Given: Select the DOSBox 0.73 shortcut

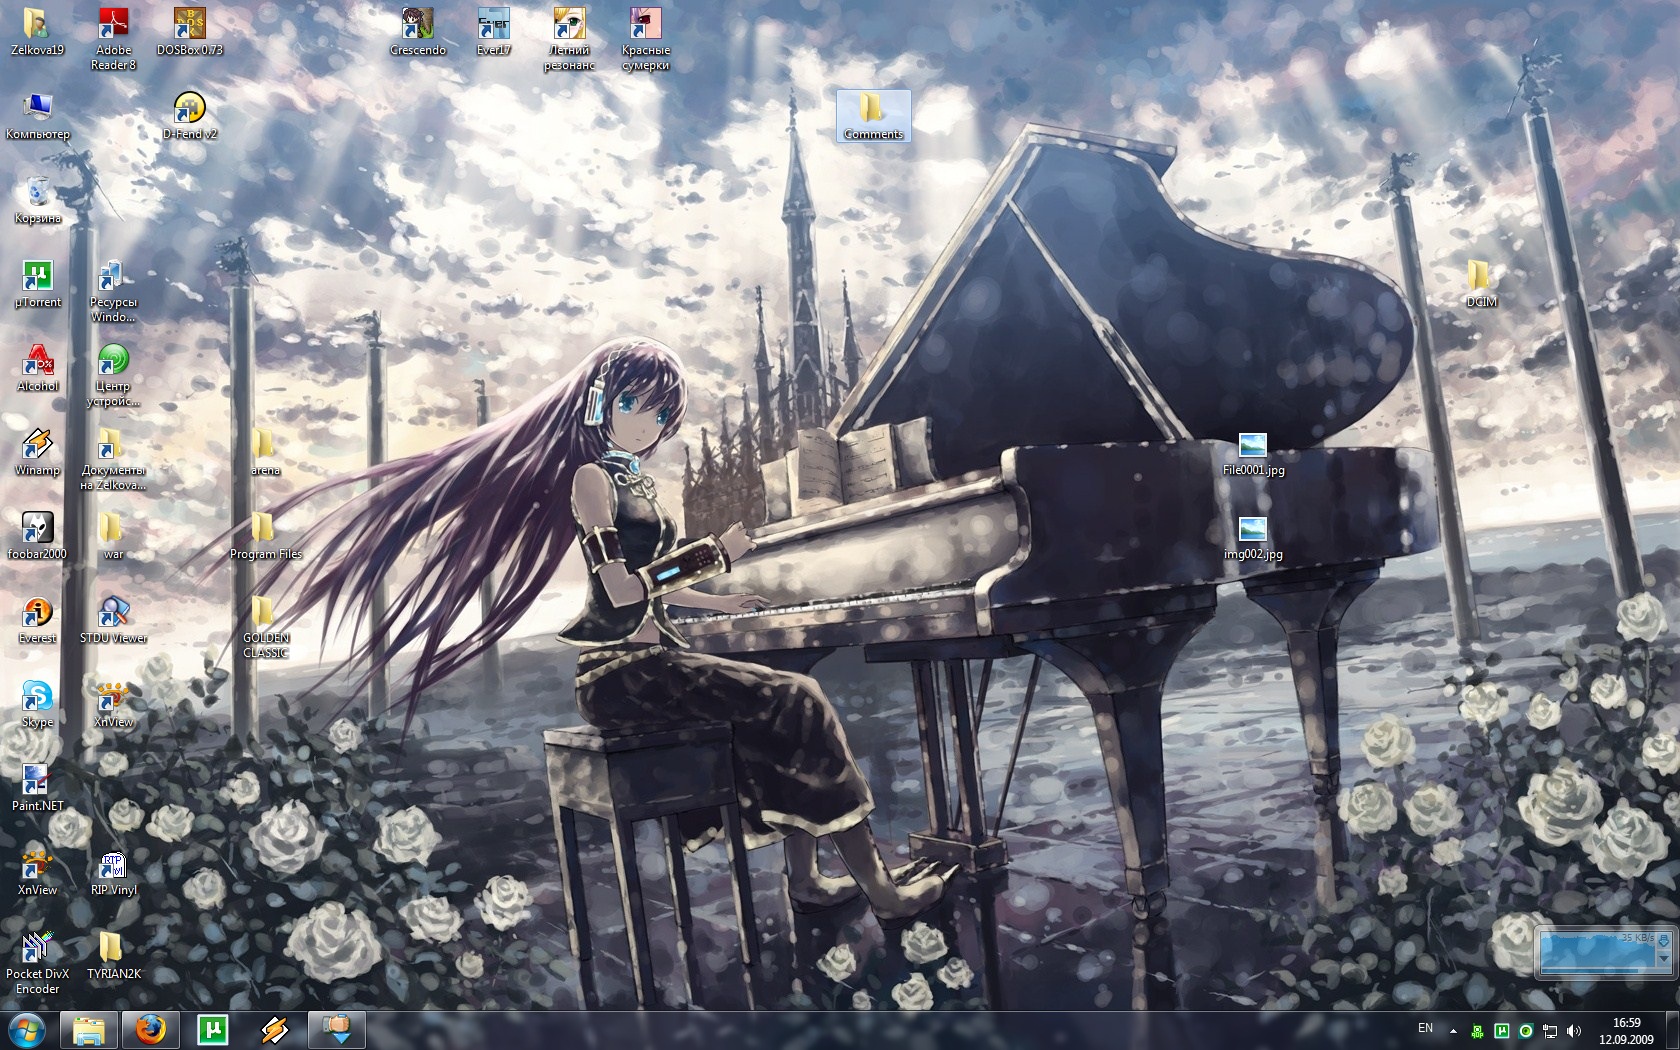Looking at the screenshot, I should (x=189, y=32).
